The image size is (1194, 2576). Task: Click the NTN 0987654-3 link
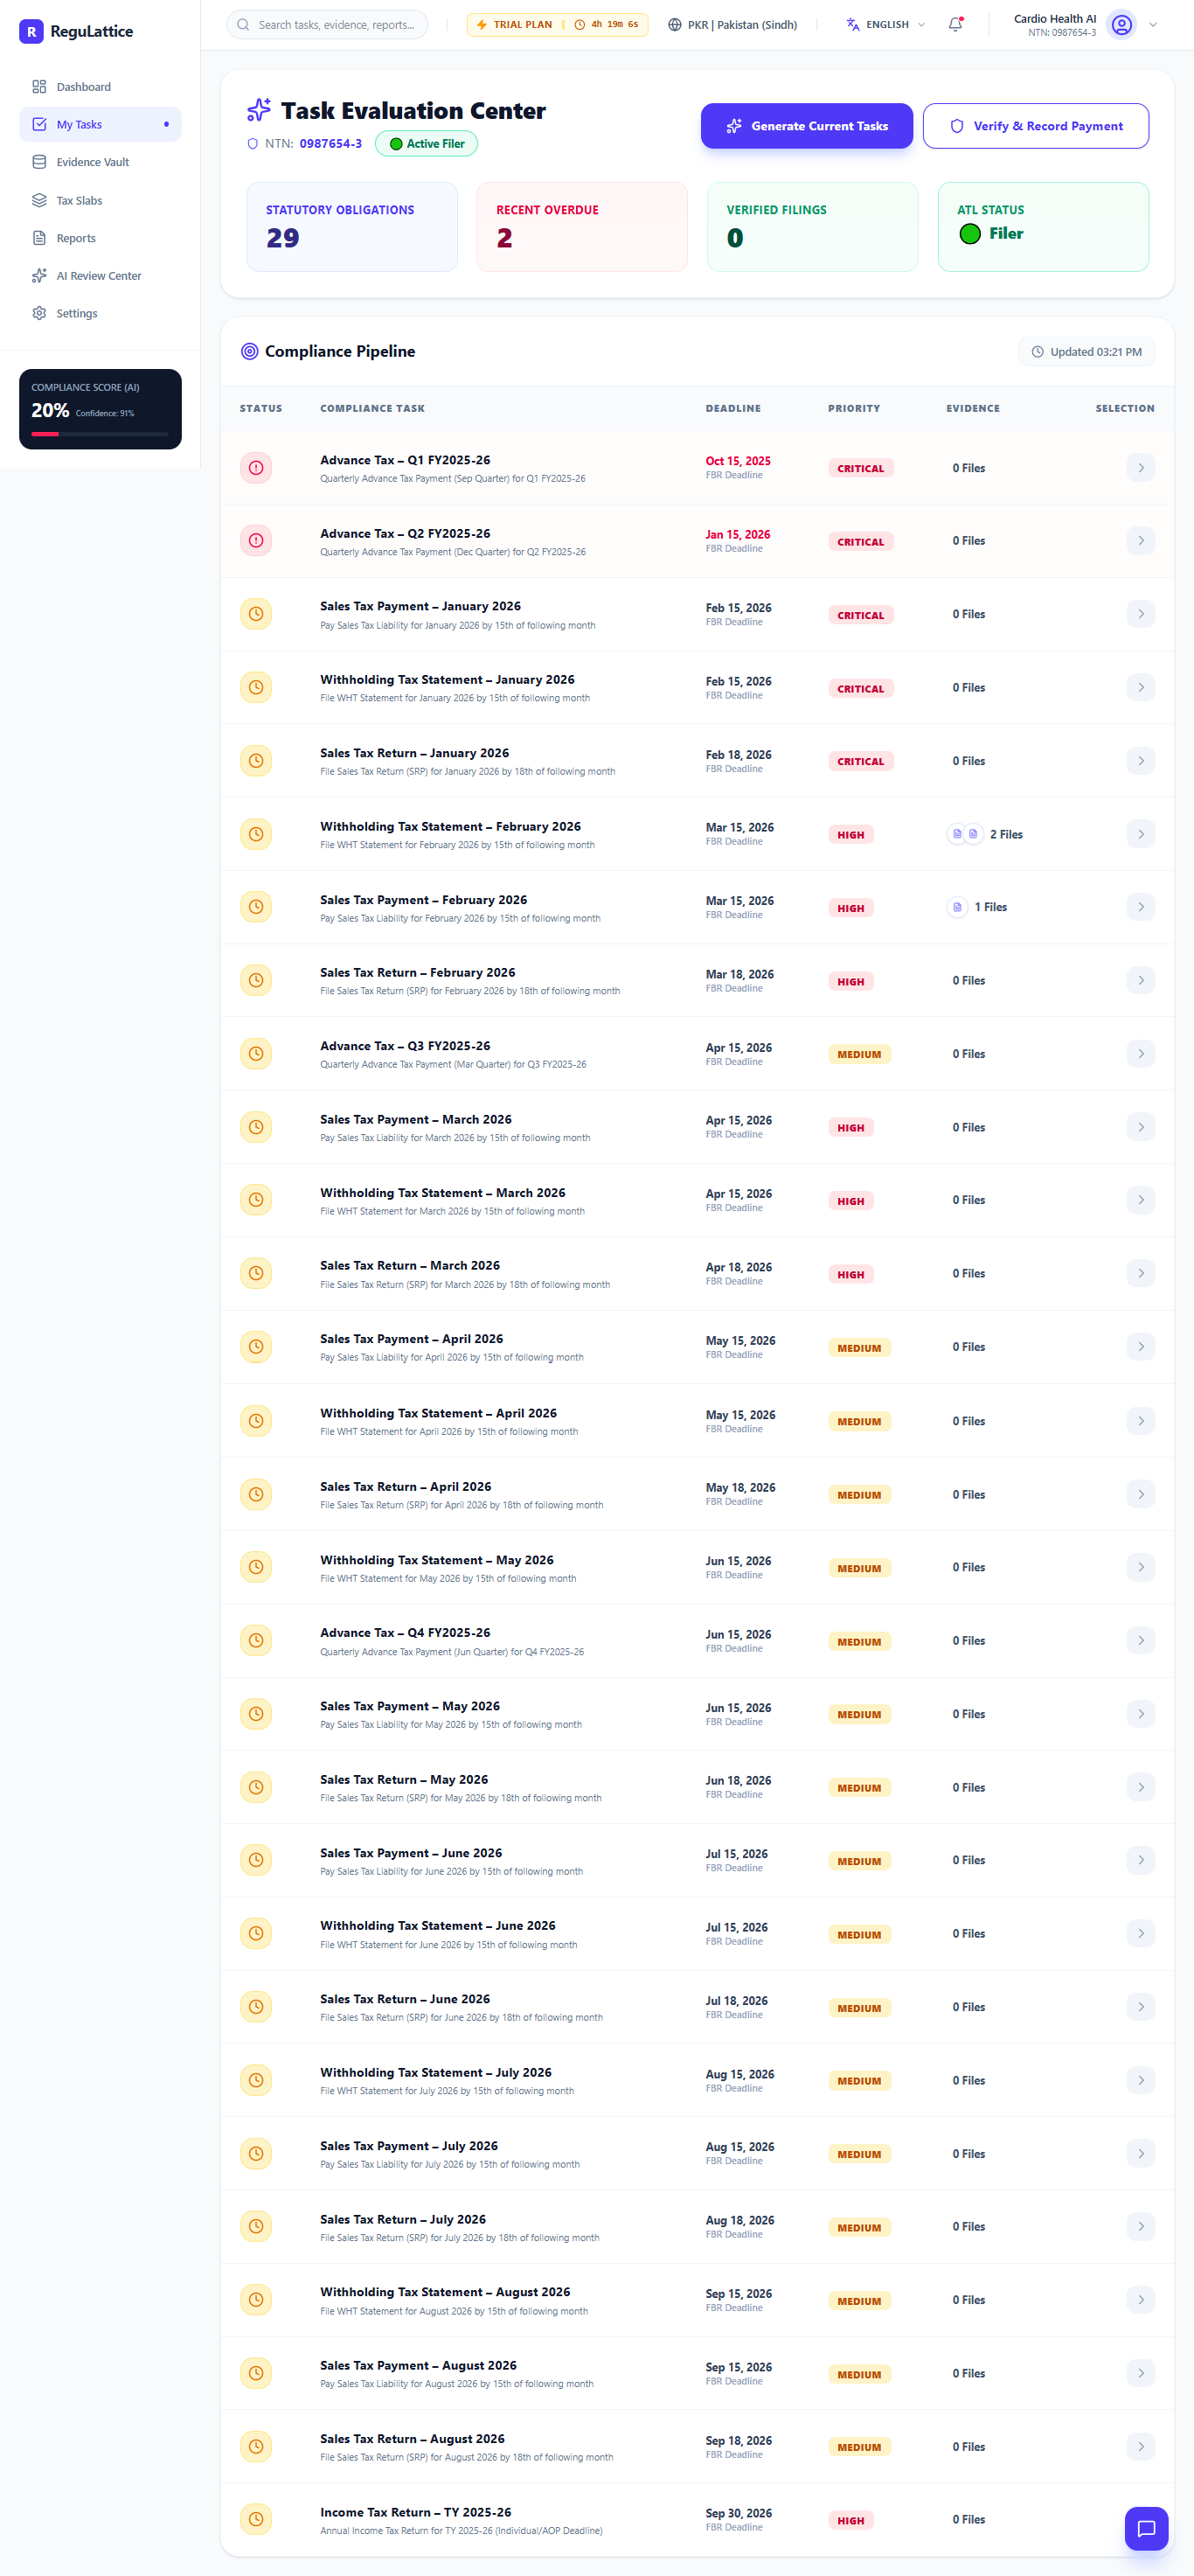[331, 144]
